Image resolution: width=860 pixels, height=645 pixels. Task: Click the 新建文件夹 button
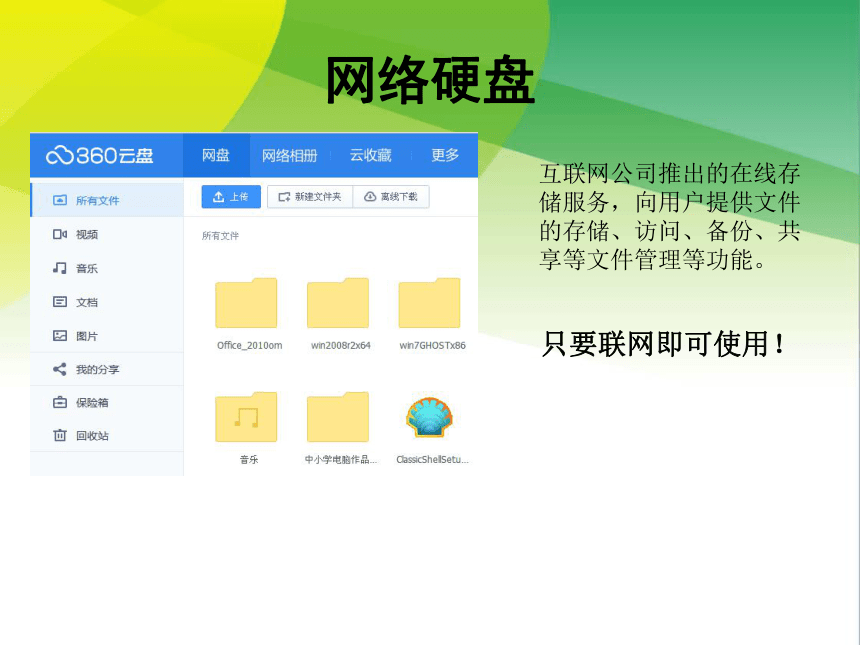point(310,197)
